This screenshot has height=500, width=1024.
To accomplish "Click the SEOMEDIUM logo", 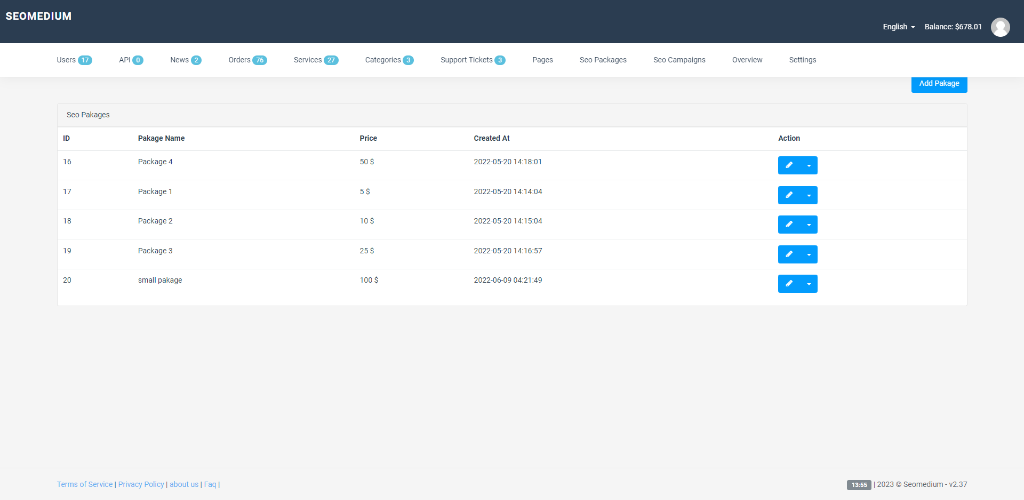I will [x=39, y=16].
